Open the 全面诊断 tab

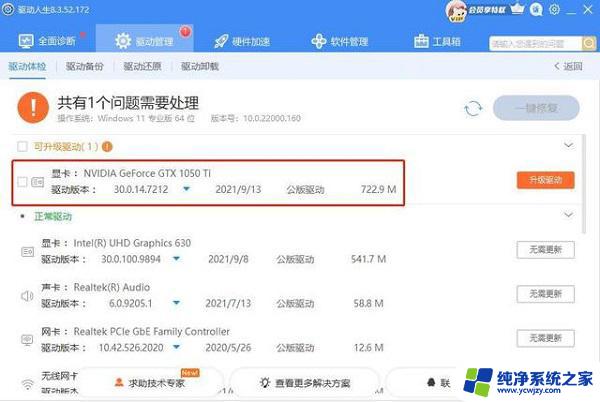coord(47,41)
